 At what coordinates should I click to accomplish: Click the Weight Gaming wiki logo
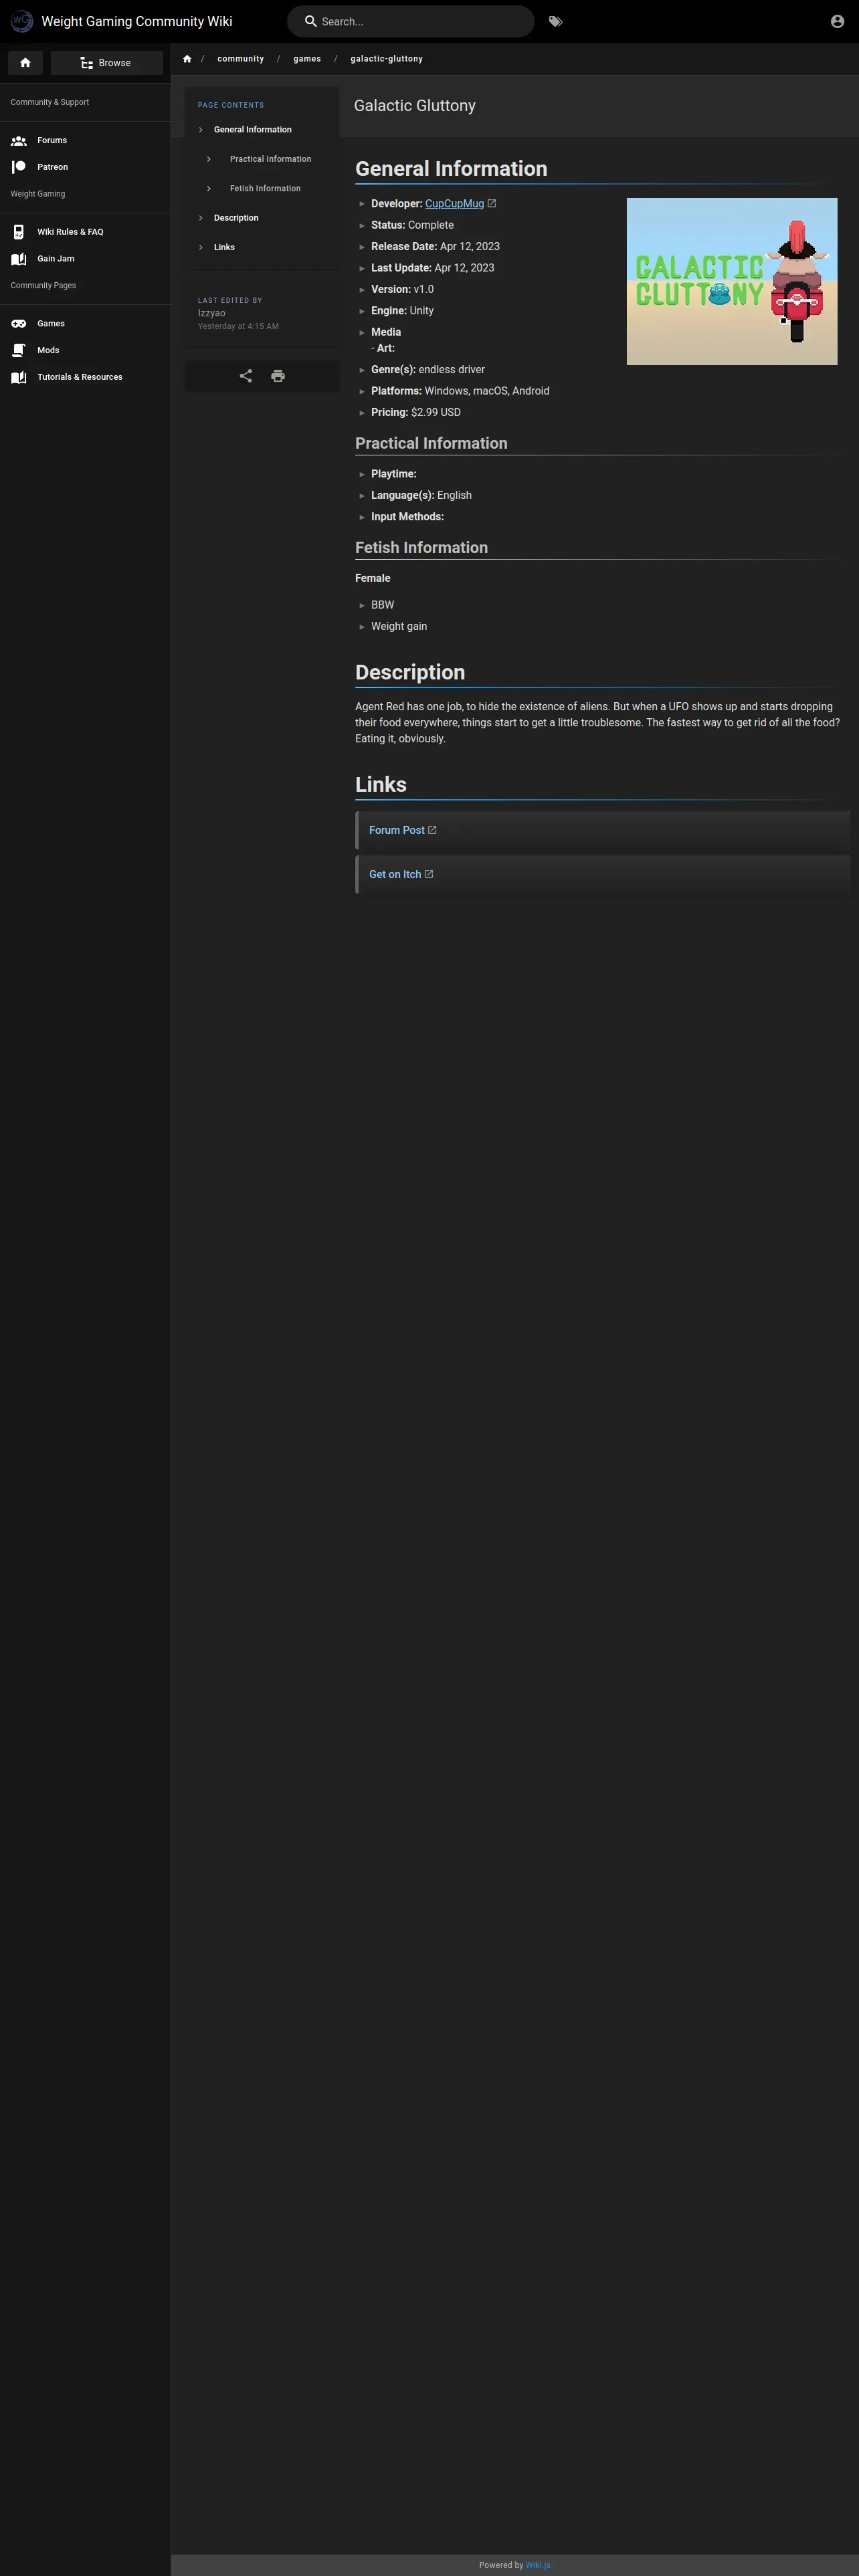[21, 21]
